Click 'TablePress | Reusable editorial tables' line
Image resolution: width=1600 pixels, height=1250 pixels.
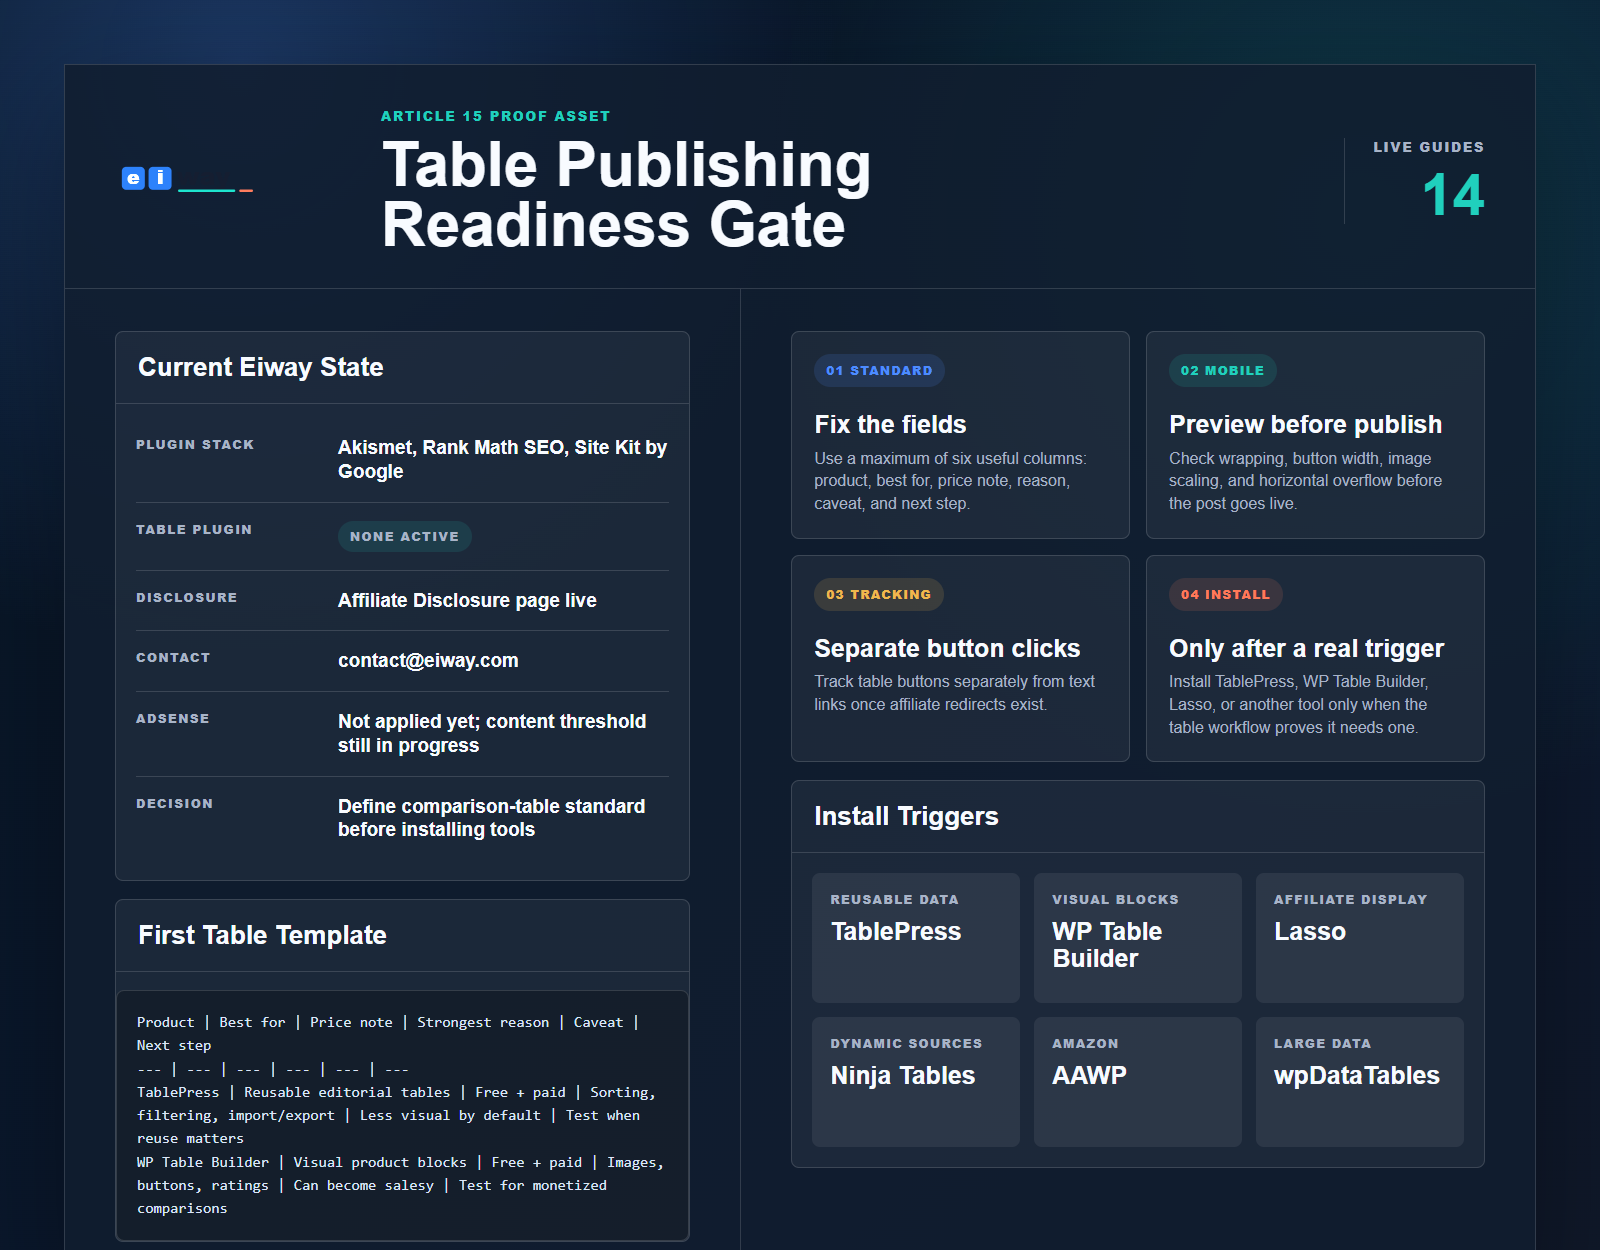tap(396, 1115)
